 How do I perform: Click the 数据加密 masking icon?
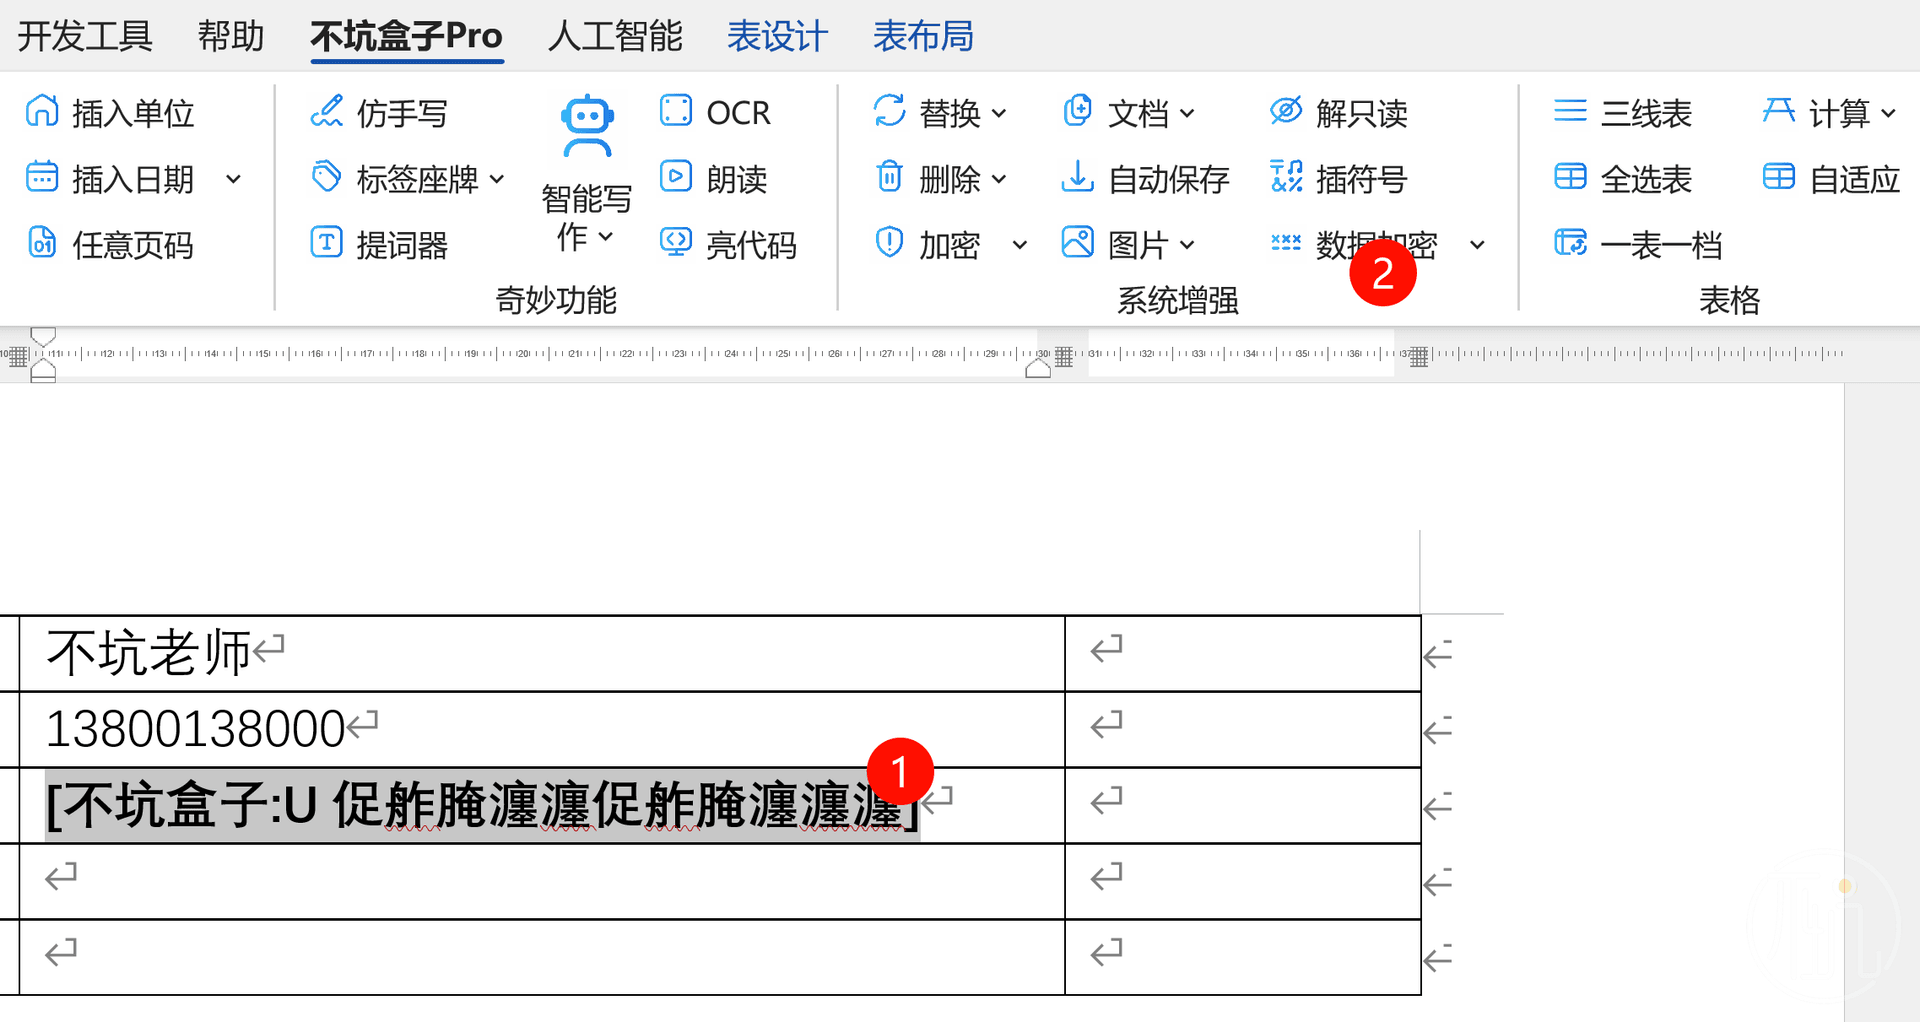tap(1286, 243)
